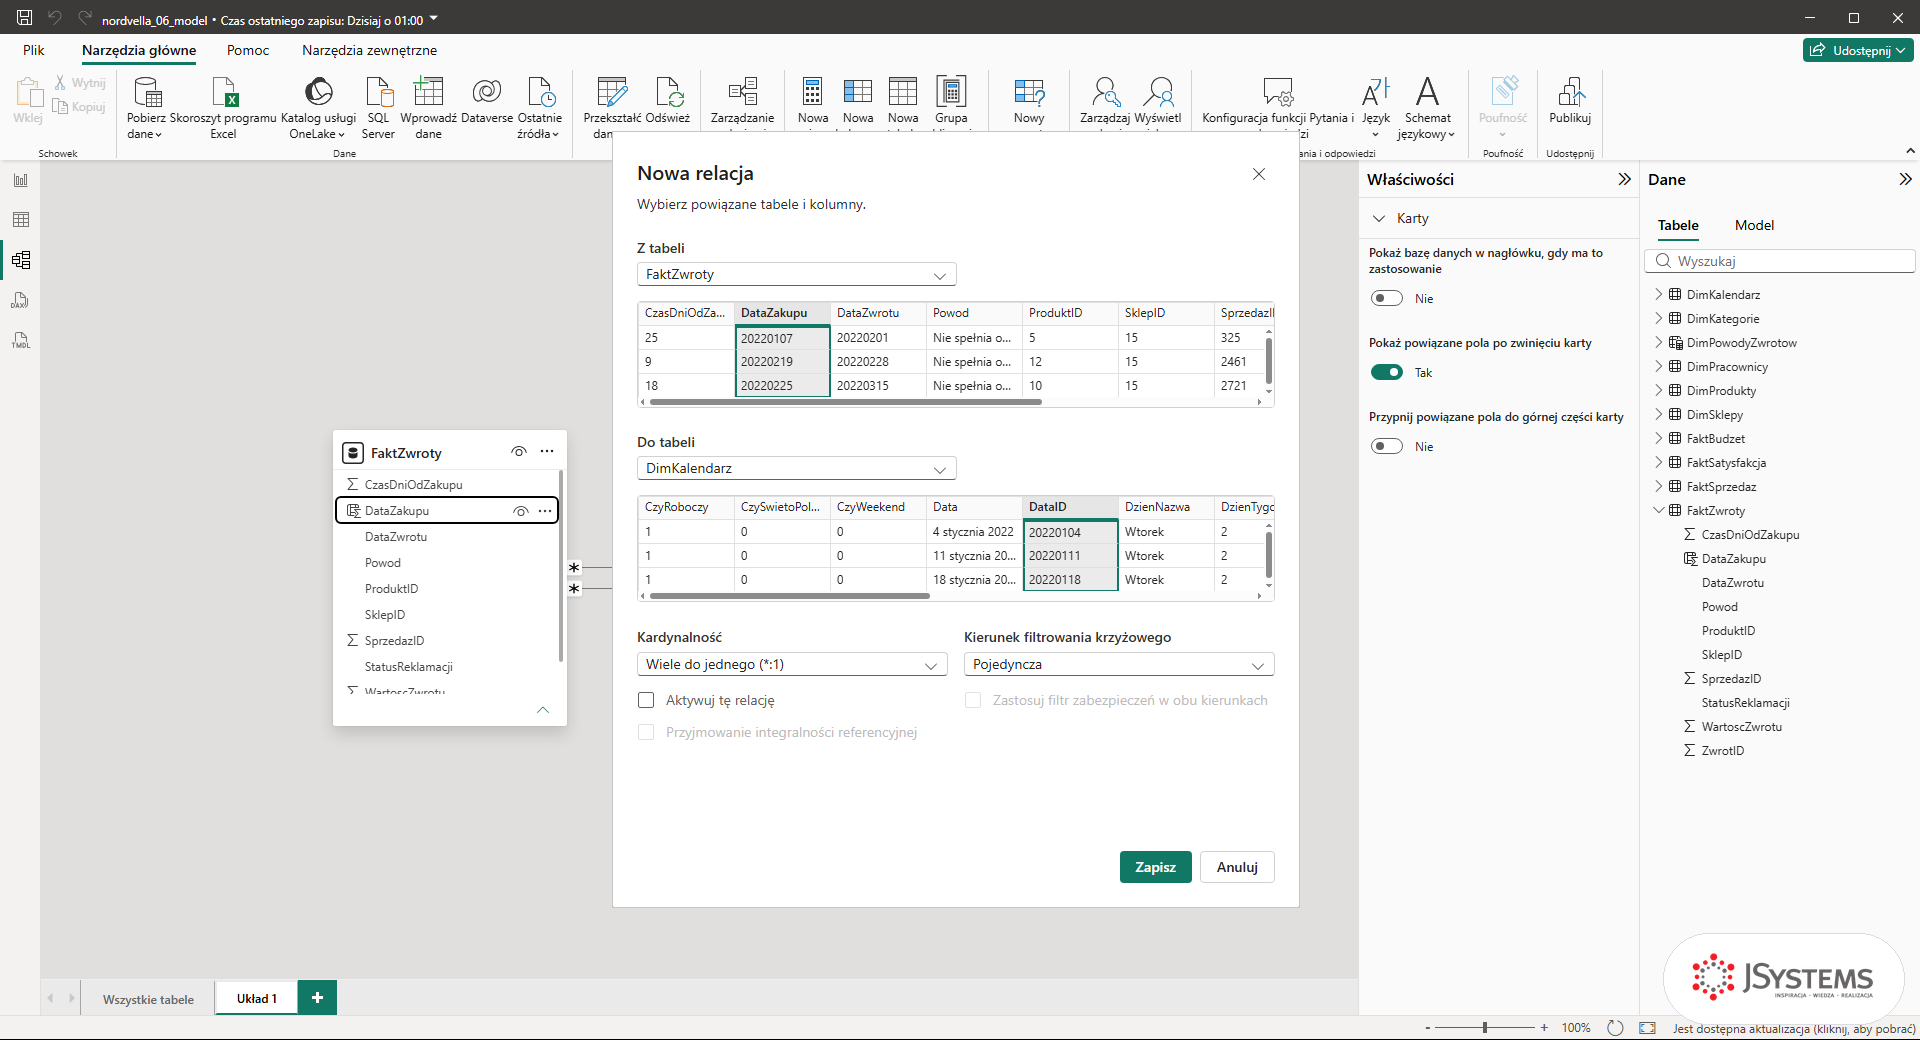Expand DimKalendarz table in Dane pane
The width and height of the screenshot is (1920, 1040).
click(x=1659, y=294)
